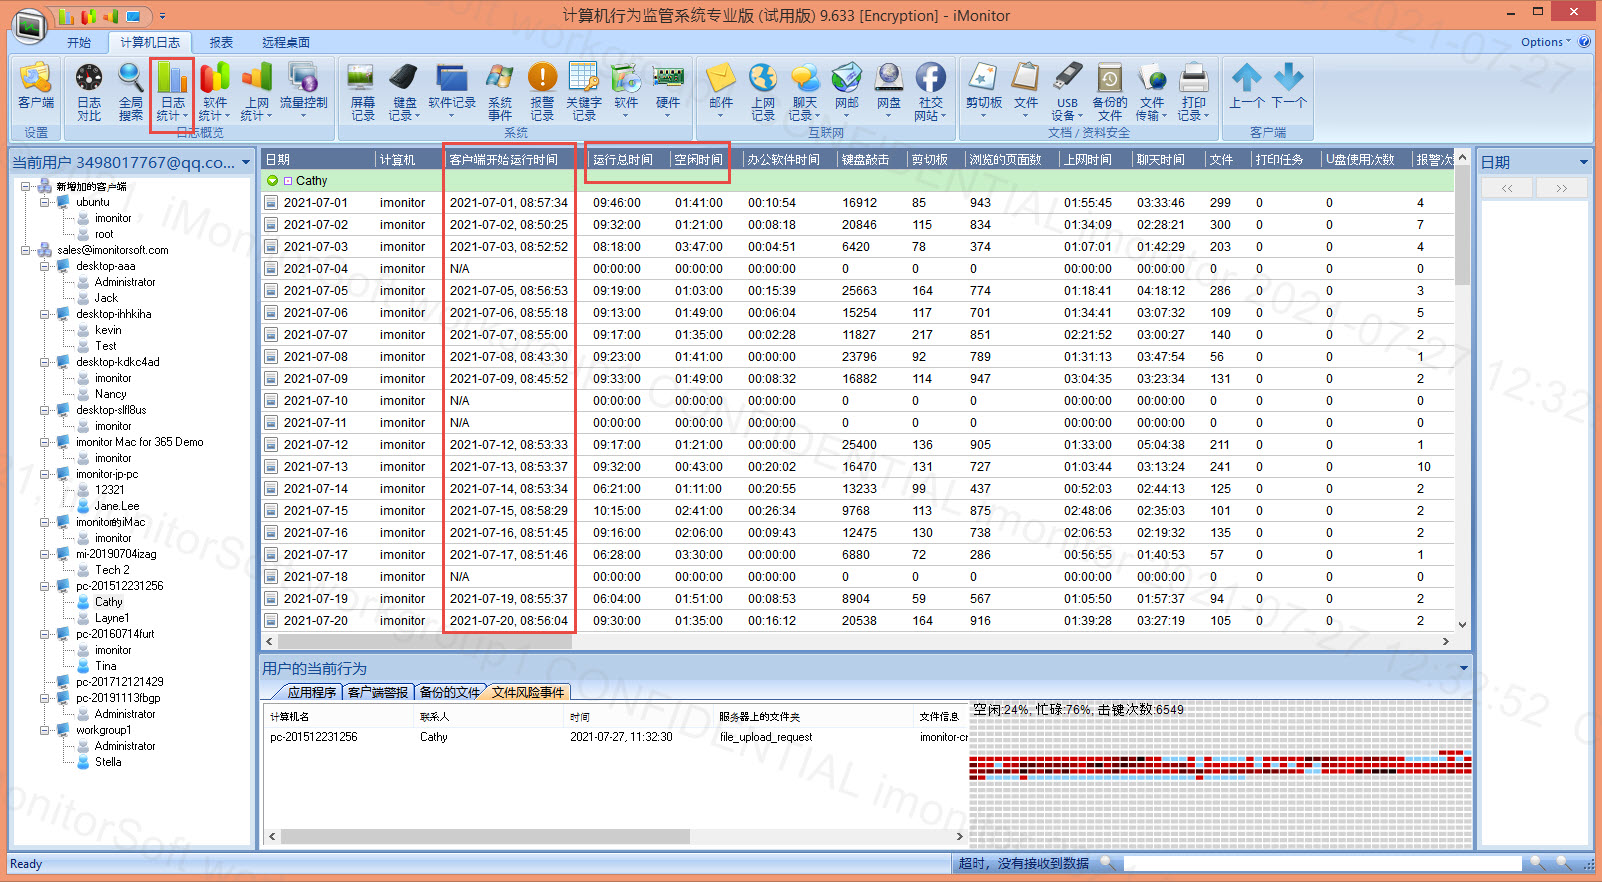1602x882 pixels.
Task: Open 屏幕记录 screen records
Action: (x=362, y=92)
